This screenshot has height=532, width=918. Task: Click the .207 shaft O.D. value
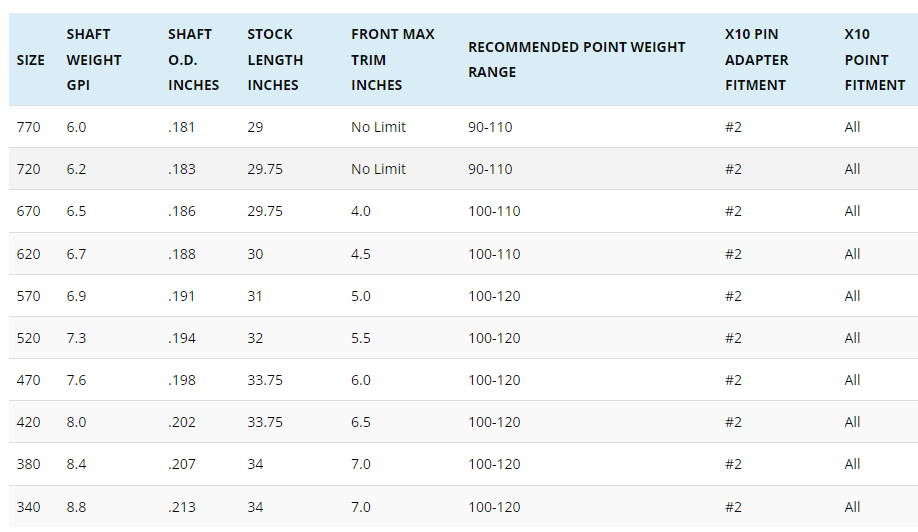(182, 464)
